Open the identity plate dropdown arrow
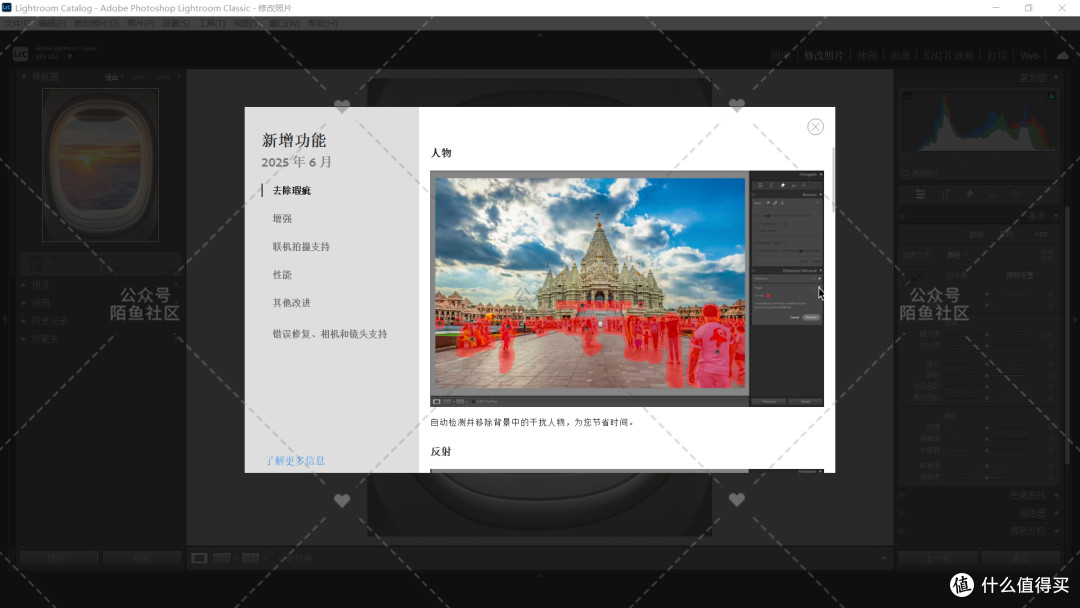 tap(70, 56)
